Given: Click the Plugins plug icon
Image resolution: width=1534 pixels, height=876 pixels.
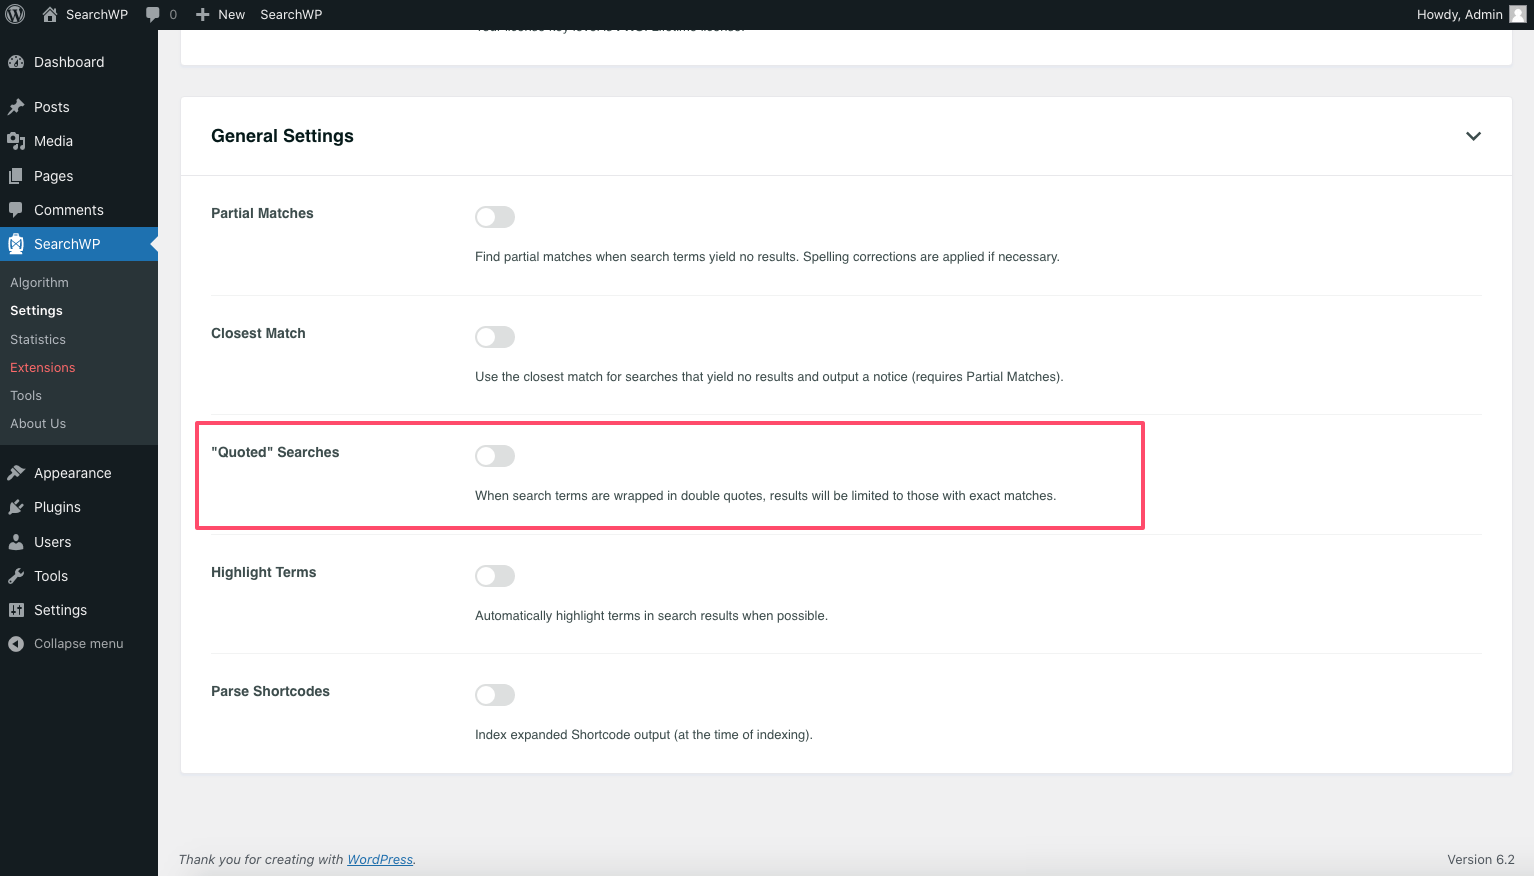Looking at the screenshot, I should (x=16, y=507).
